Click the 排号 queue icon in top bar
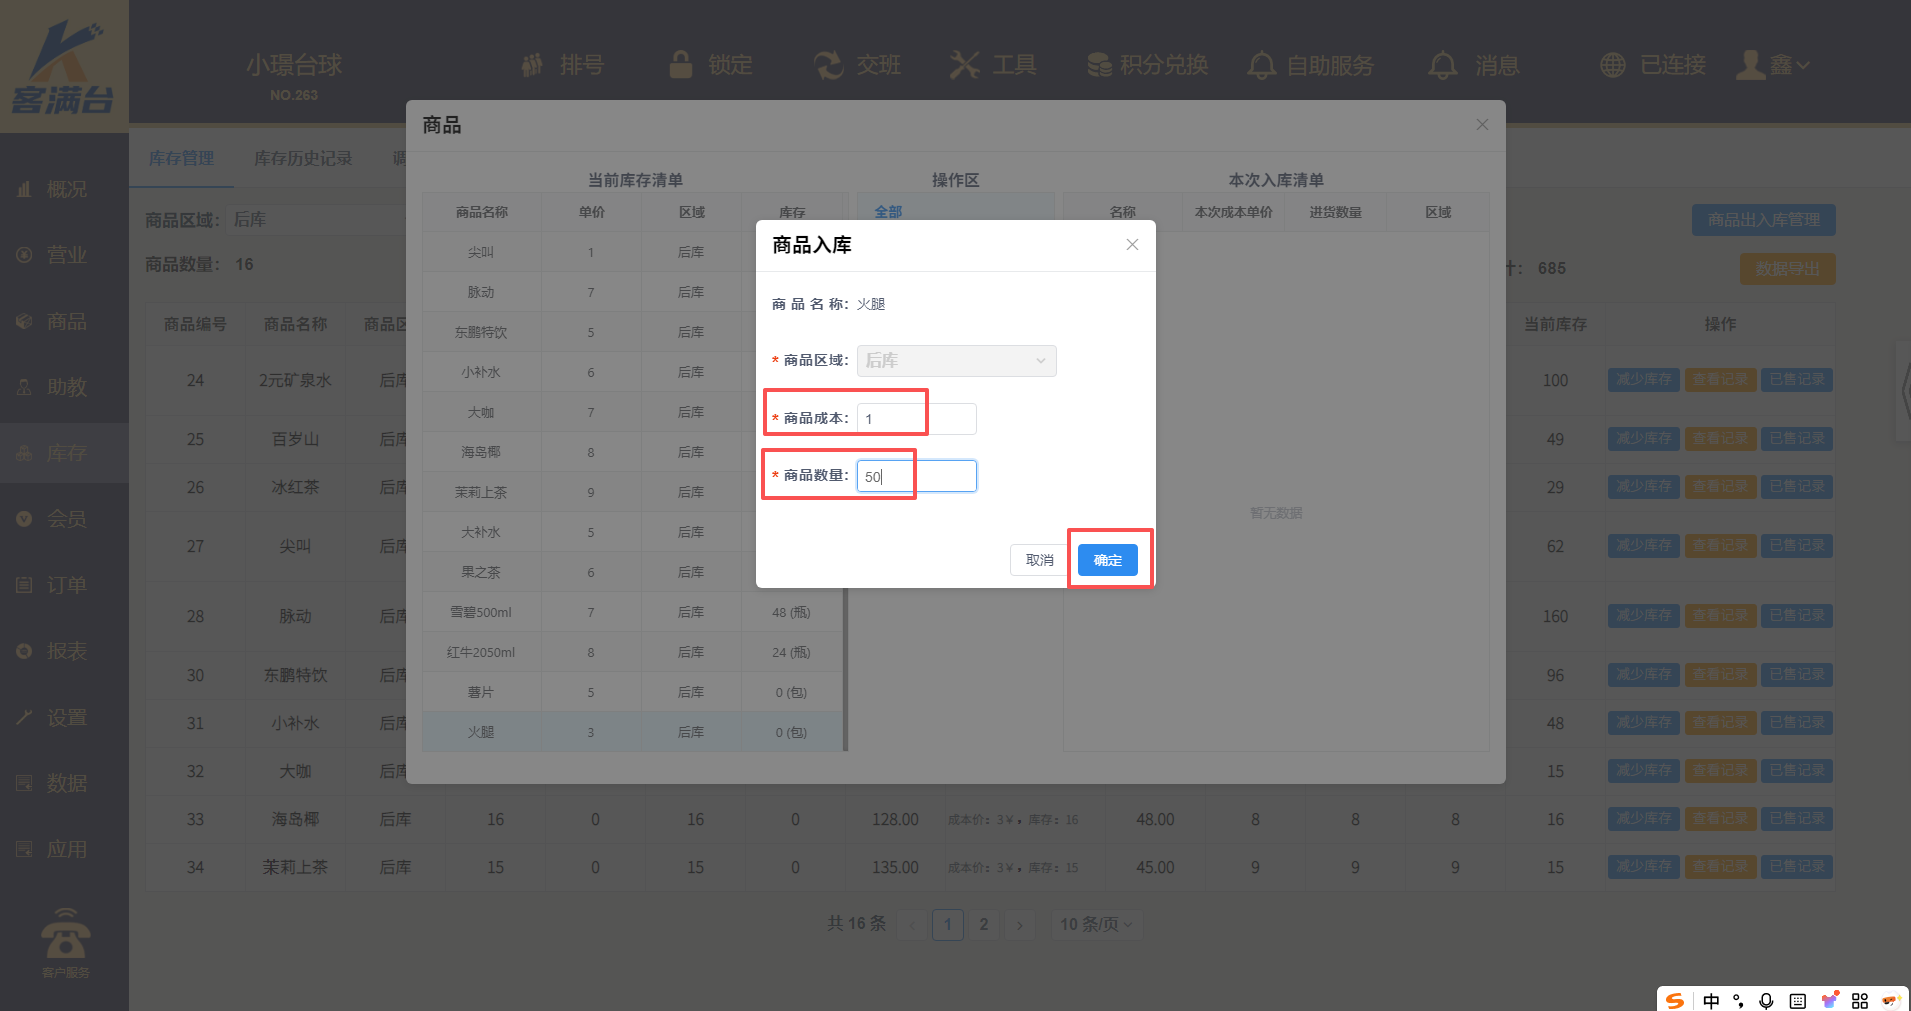 click(533, 65)
